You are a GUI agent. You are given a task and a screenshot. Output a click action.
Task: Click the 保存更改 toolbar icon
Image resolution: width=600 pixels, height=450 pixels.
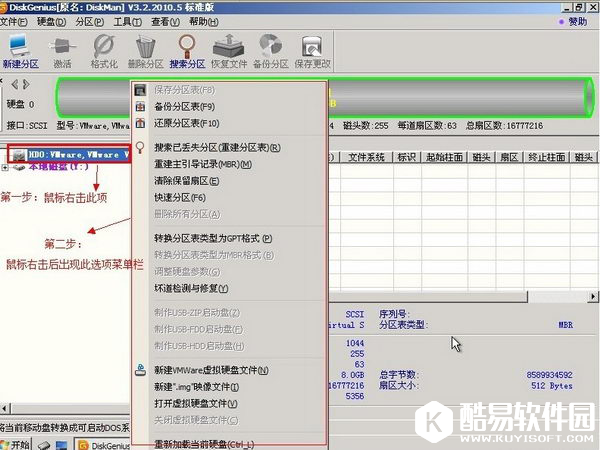(x=312, y=44)
